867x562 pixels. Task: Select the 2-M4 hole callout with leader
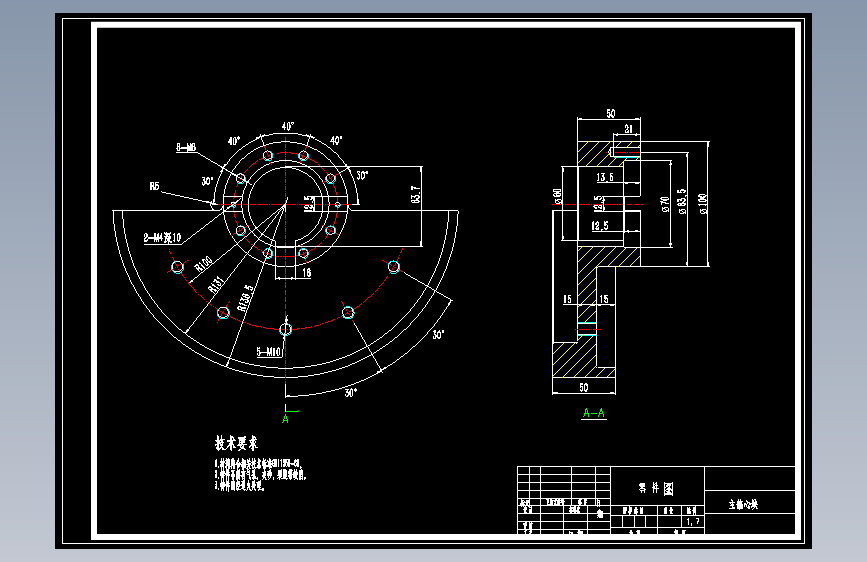(x=163, y=238)
